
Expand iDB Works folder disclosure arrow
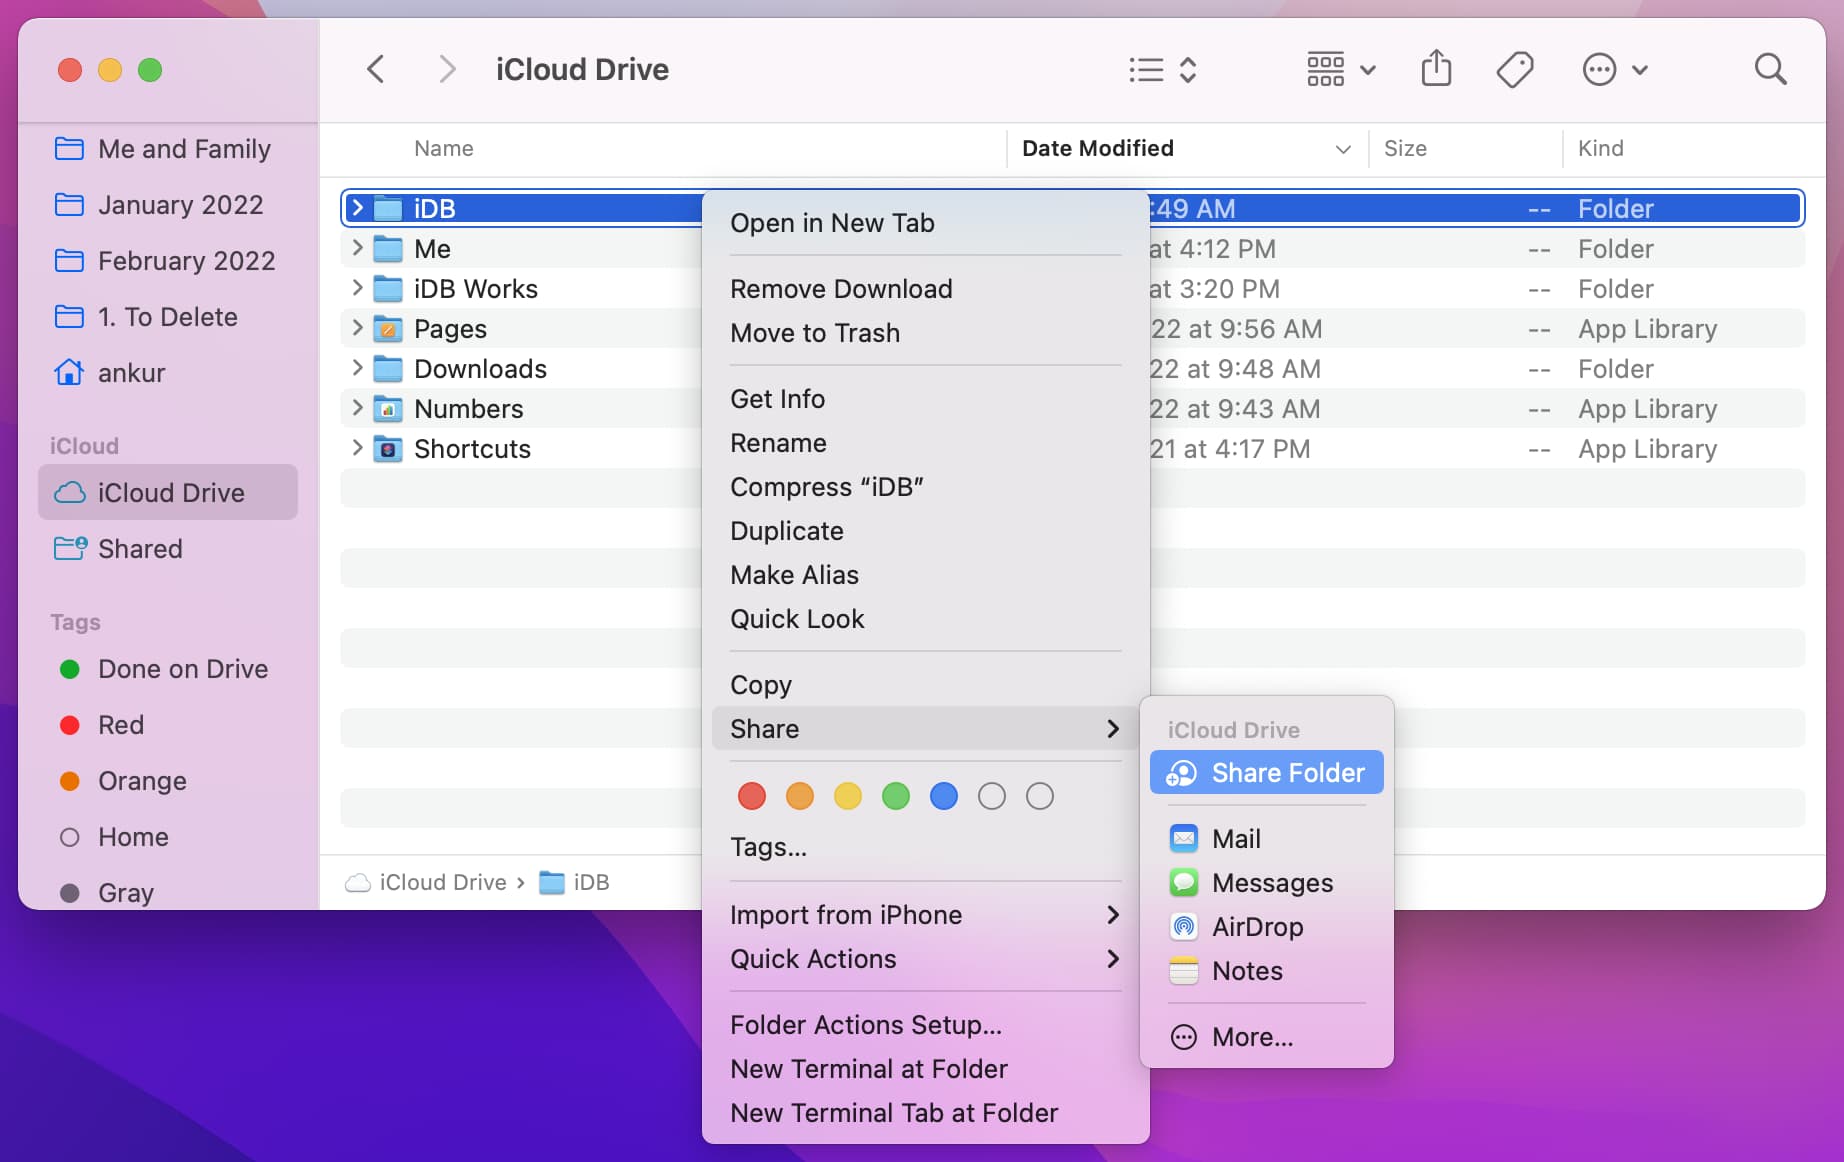coord(357,288)
